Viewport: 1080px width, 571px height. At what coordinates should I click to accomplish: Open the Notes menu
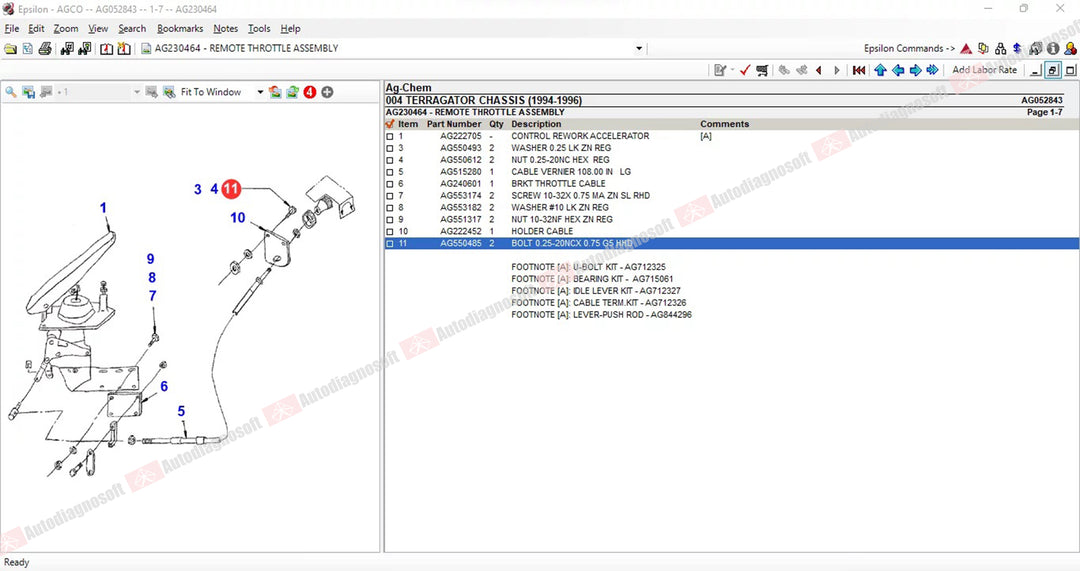coord(225,29)
